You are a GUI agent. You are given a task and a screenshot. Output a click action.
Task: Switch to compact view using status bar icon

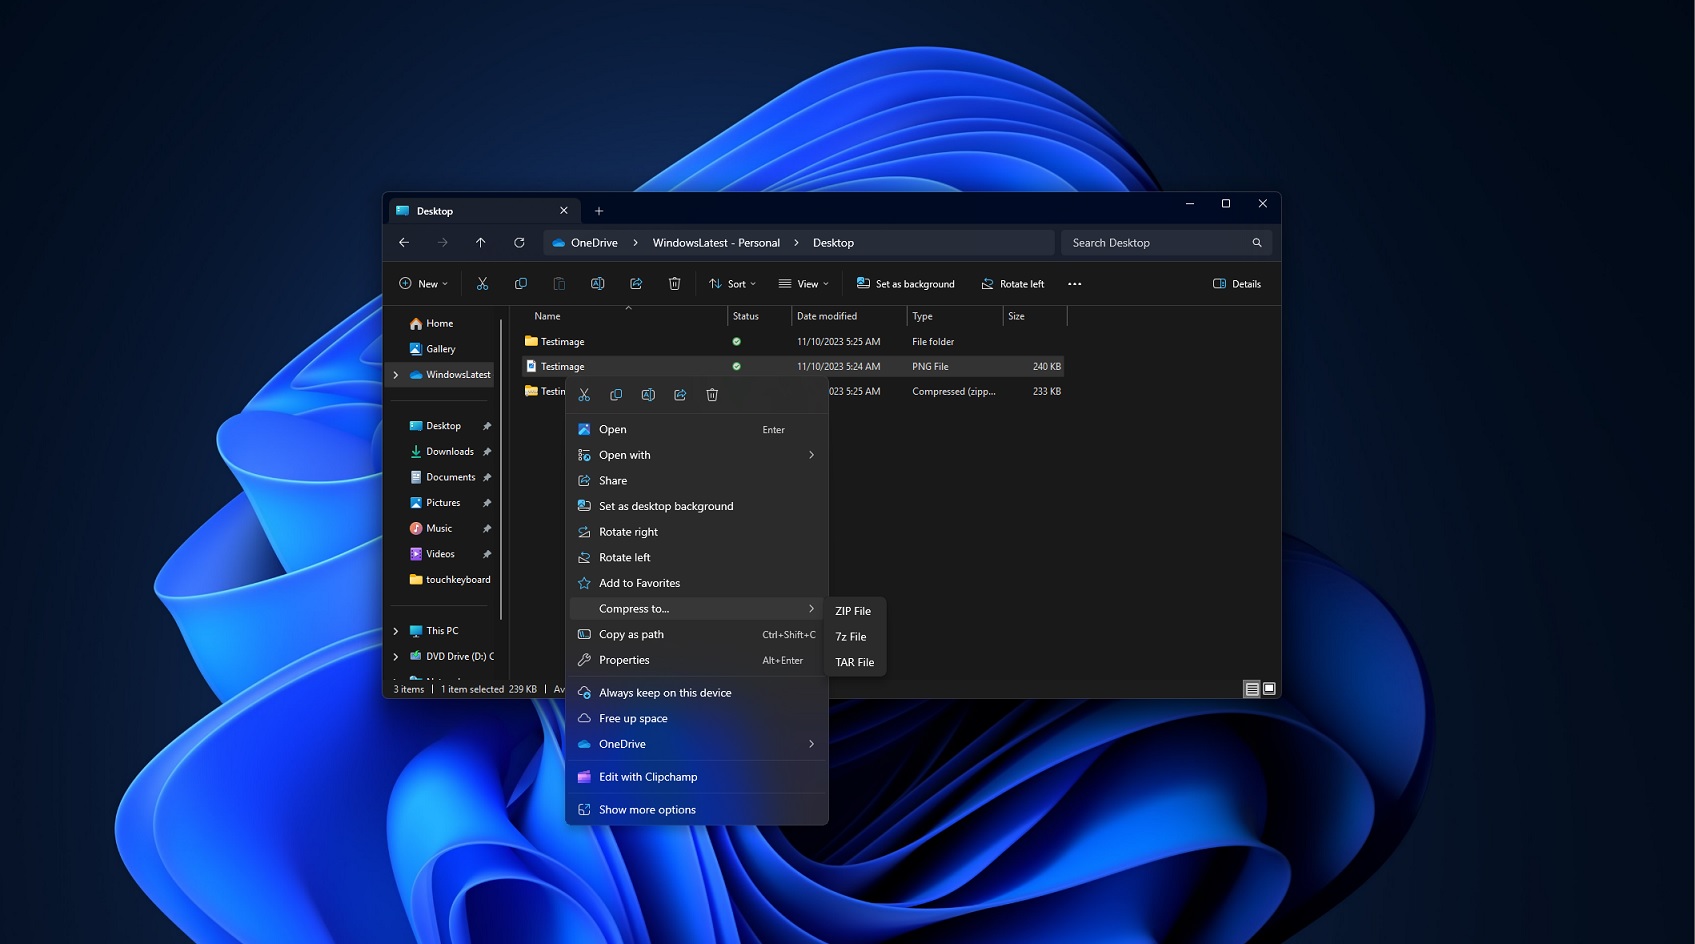pyautogui.click(x=1251, y=688)
